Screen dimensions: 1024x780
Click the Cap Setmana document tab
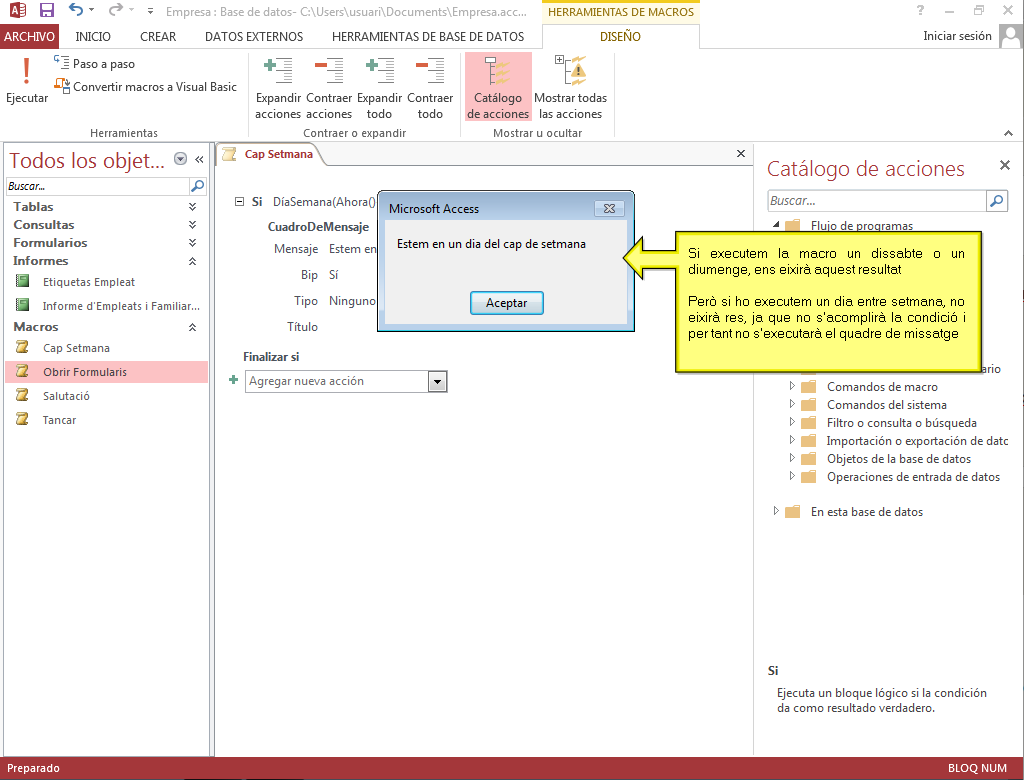point(270,154)
